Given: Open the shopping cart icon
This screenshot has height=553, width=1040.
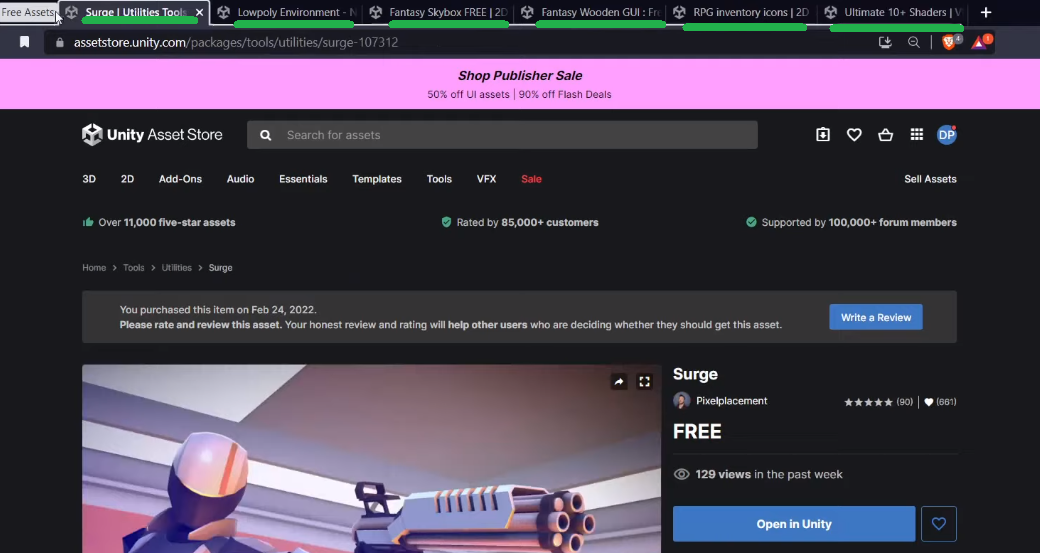Looking at the screenshot, I should (885, 135).
